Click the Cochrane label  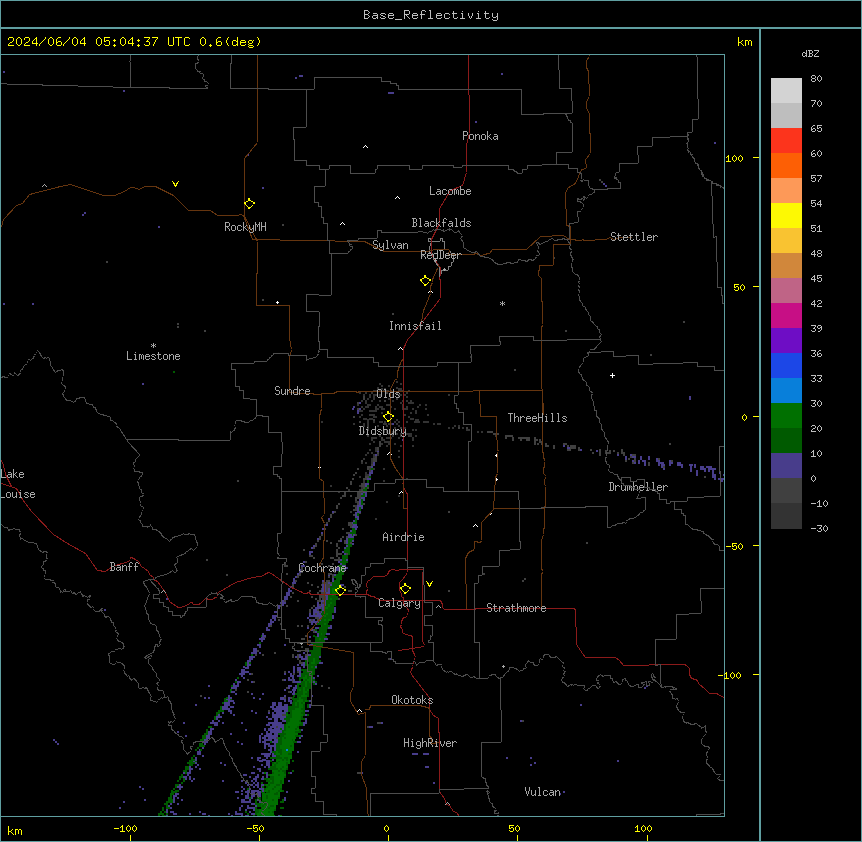point(322,568)
